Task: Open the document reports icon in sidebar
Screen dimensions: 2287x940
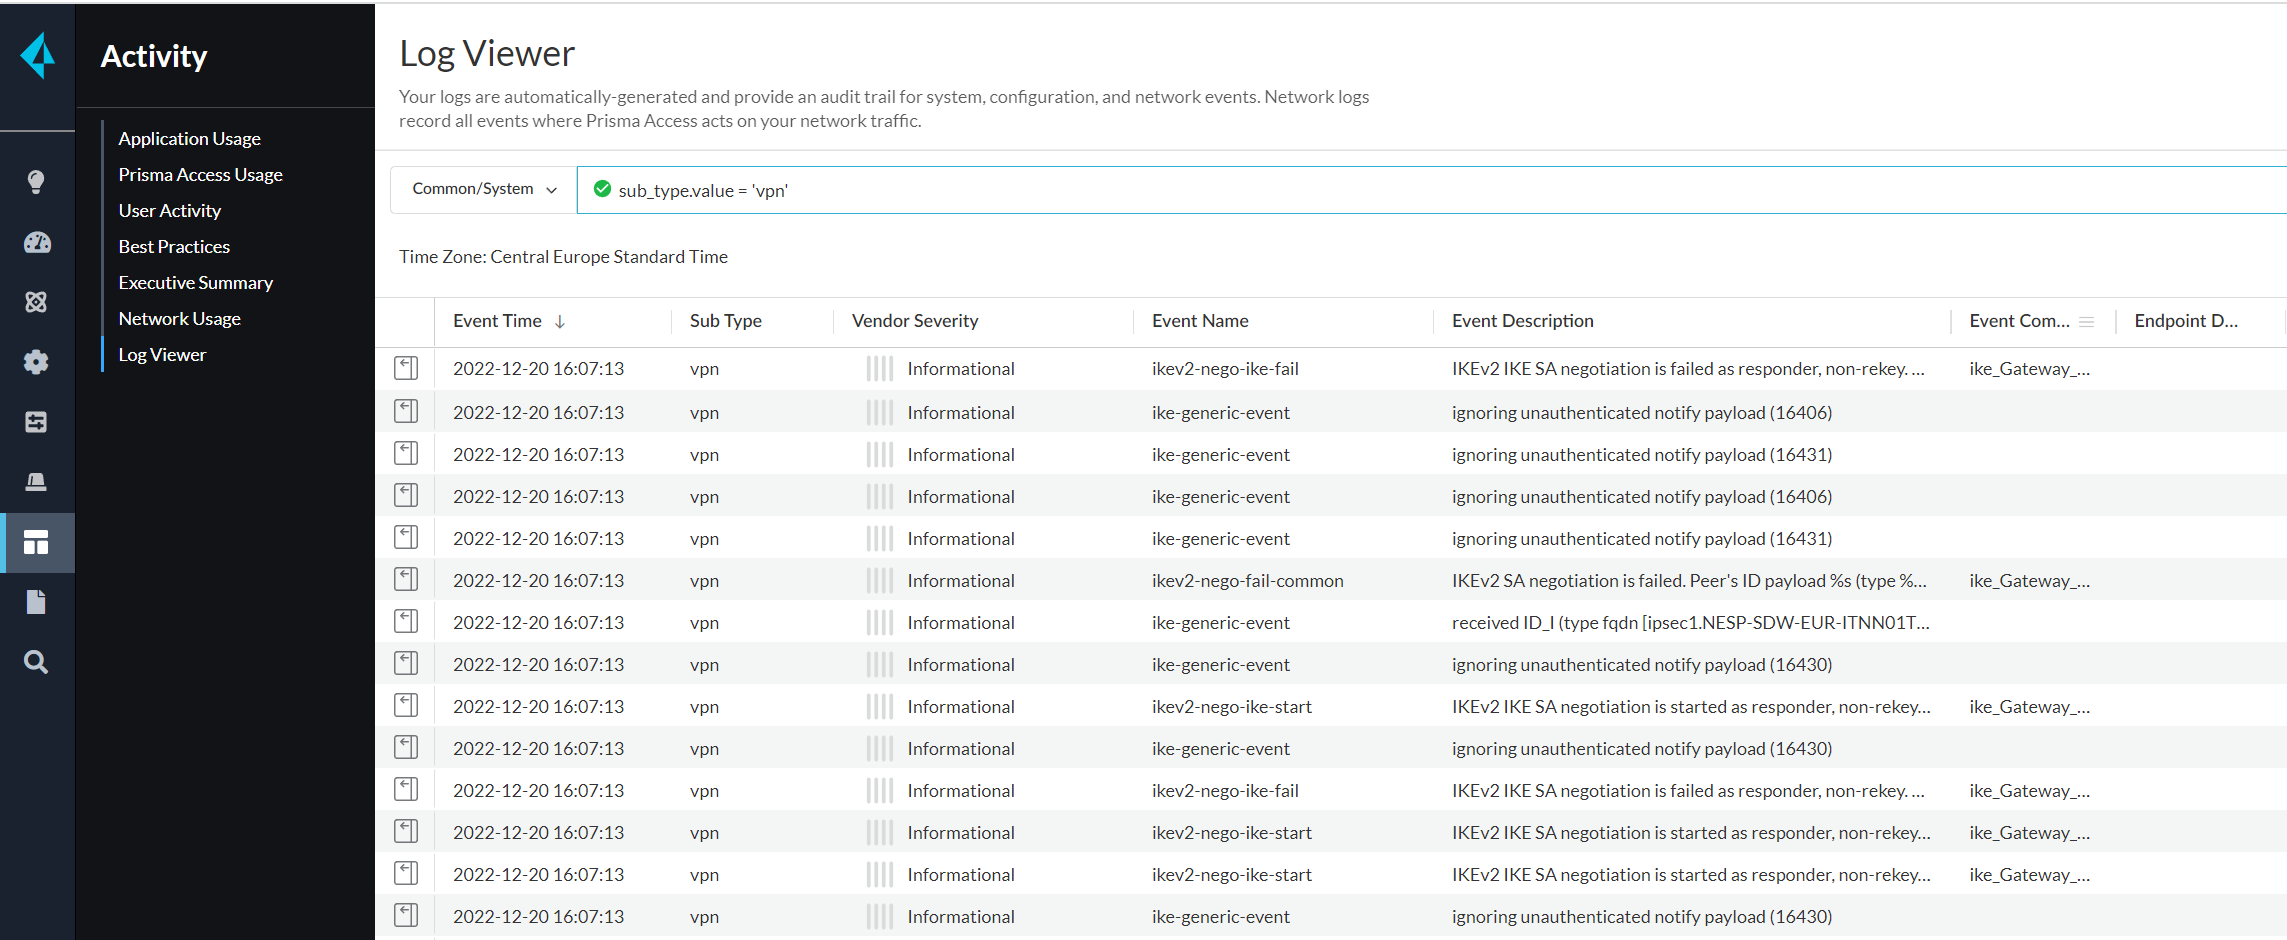Action: 36,602
